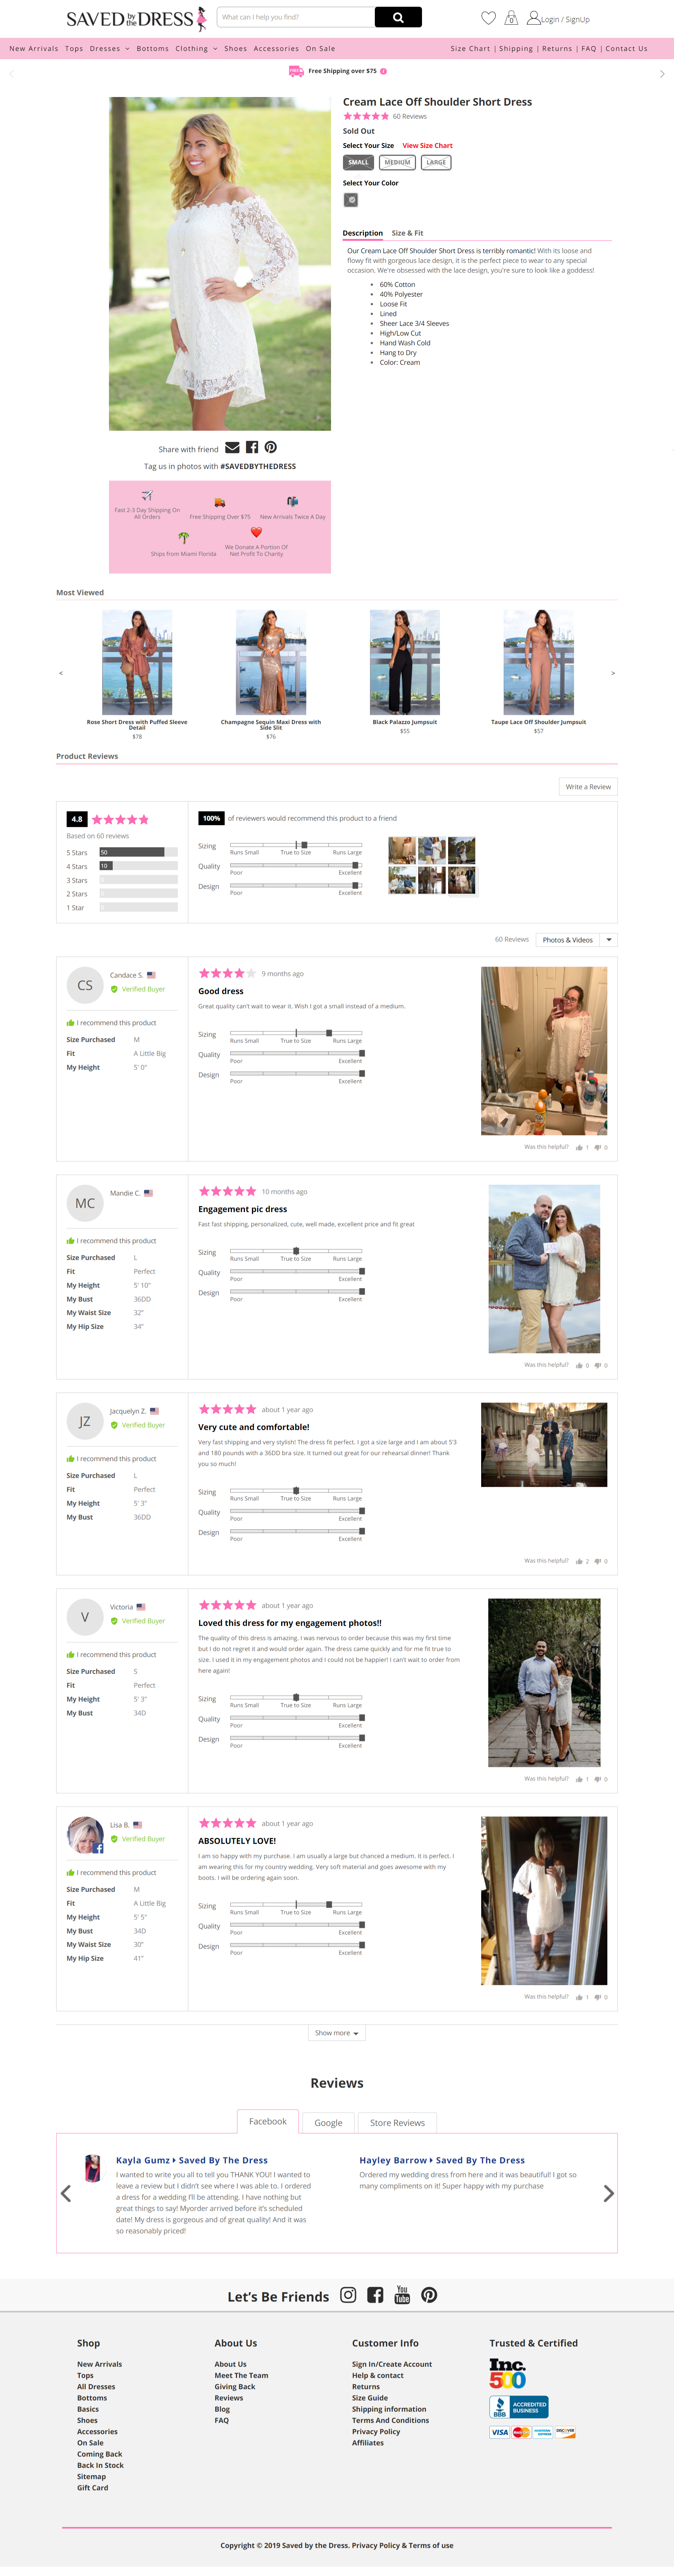This screenshot has width=674, height=2576.
Task: Filter reviews by 4 Stars bar
Action: pos(138,866)
